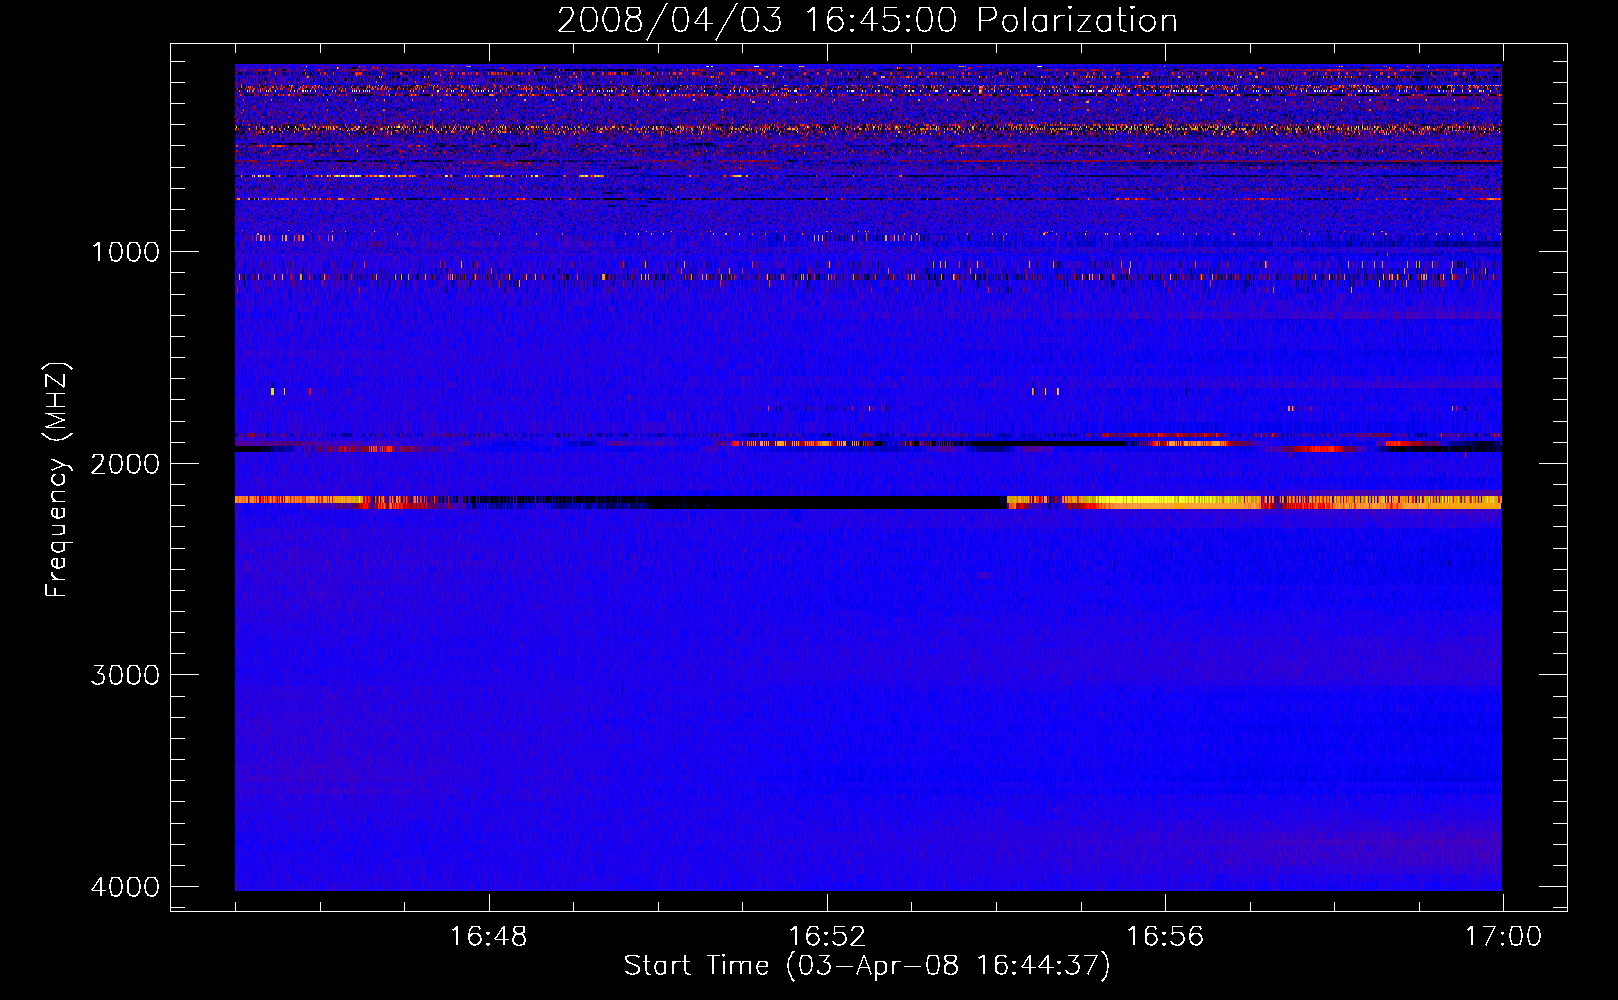This screenshot has height=1000, width=1618.
Task: Click the 16:52 time tick label
Action: click(827, 937)
